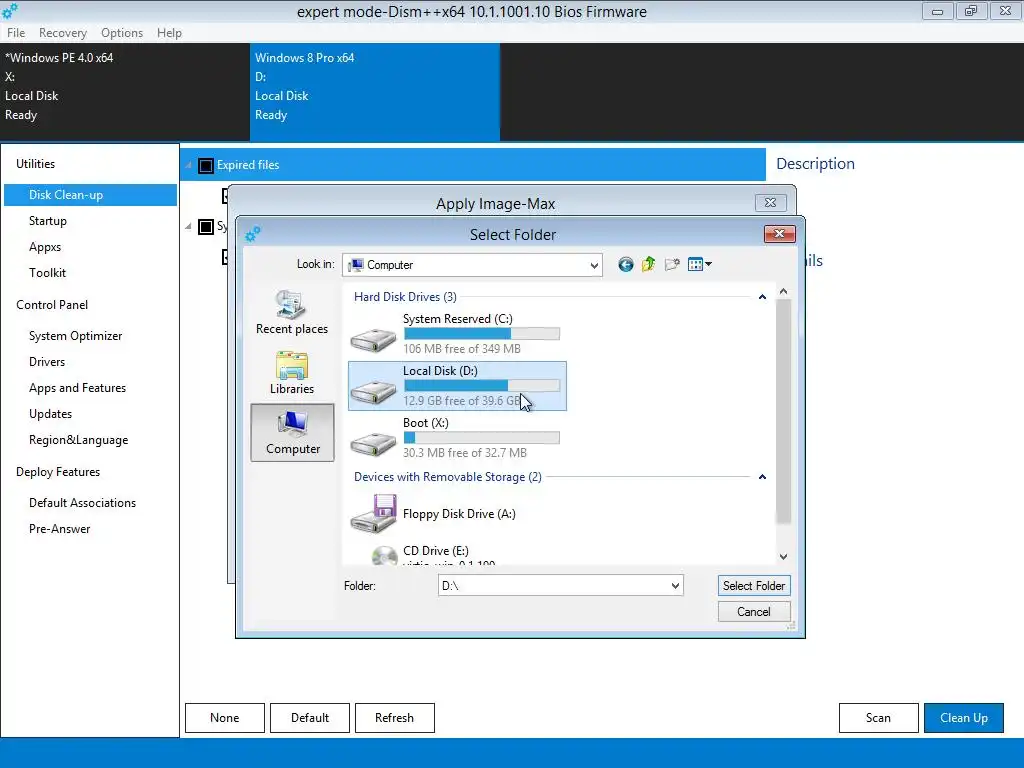Click Libraries shortcut icon

click(291, 366)
